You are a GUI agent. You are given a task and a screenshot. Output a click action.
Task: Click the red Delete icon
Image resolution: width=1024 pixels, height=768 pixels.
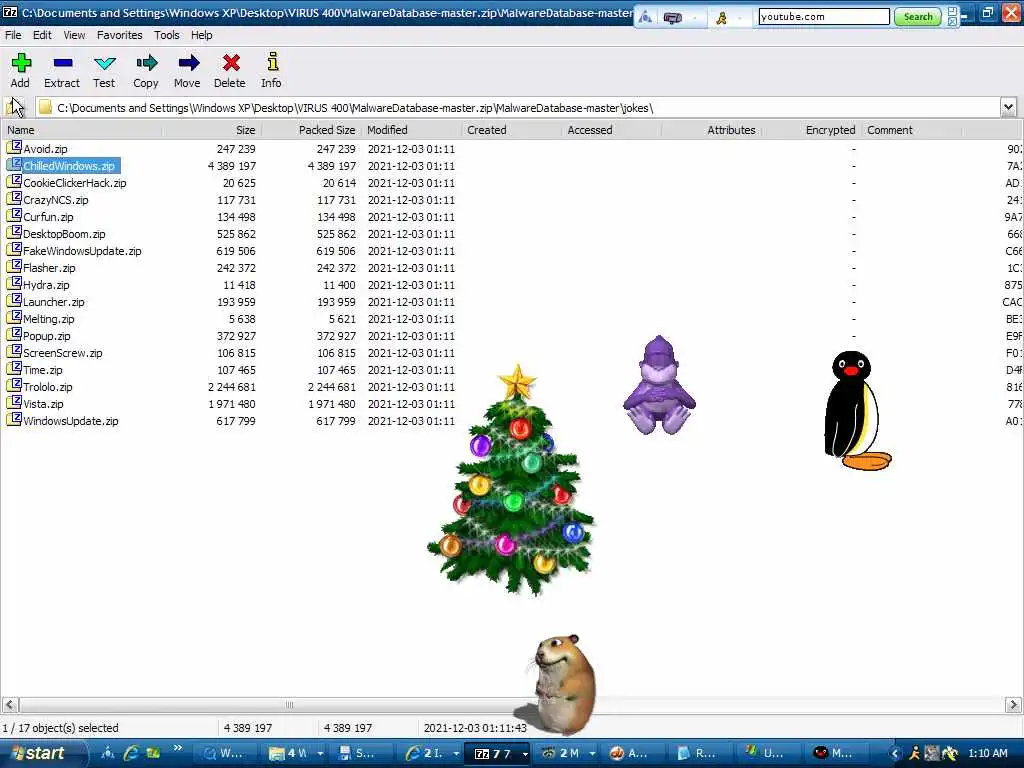point(231,63)
